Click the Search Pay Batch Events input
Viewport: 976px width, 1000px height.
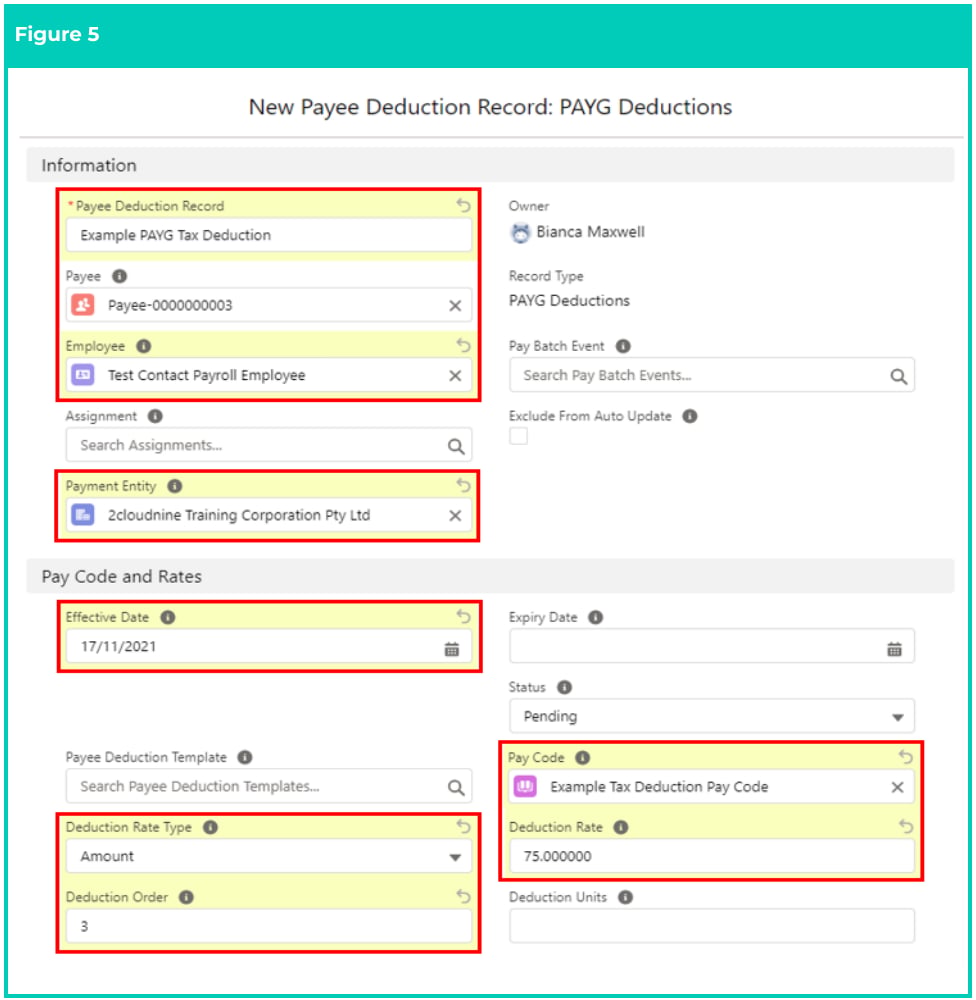[x=711, y=375]
